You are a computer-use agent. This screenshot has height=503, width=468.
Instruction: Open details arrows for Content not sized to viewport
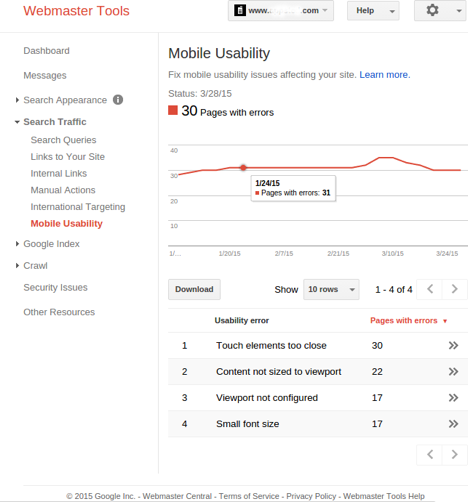pos(453,371)
